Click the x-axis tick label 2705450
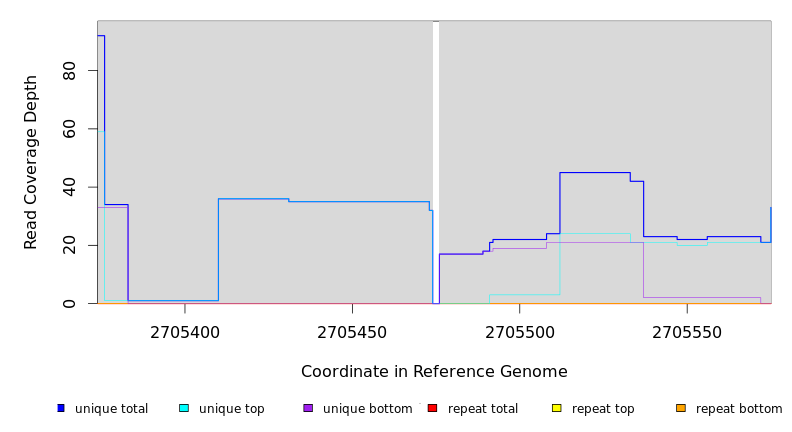 [x=352, y=332]
